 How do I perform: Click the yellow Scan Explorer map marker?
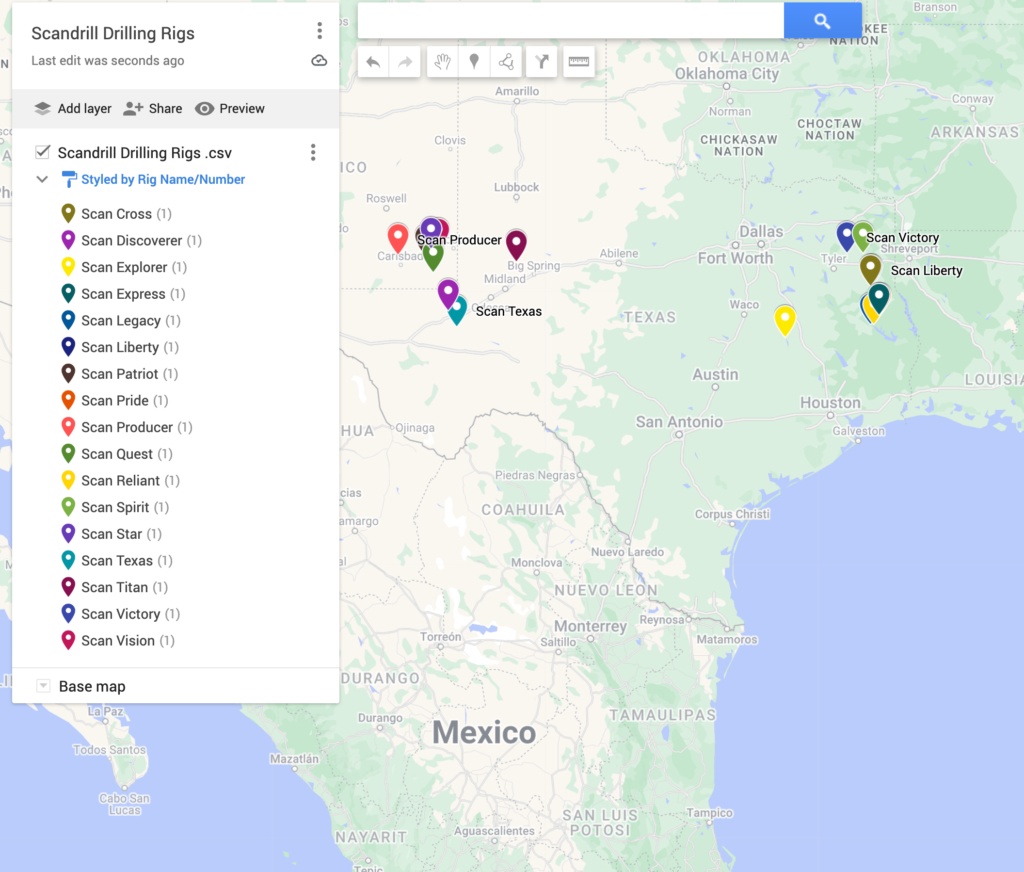(785, 318)
